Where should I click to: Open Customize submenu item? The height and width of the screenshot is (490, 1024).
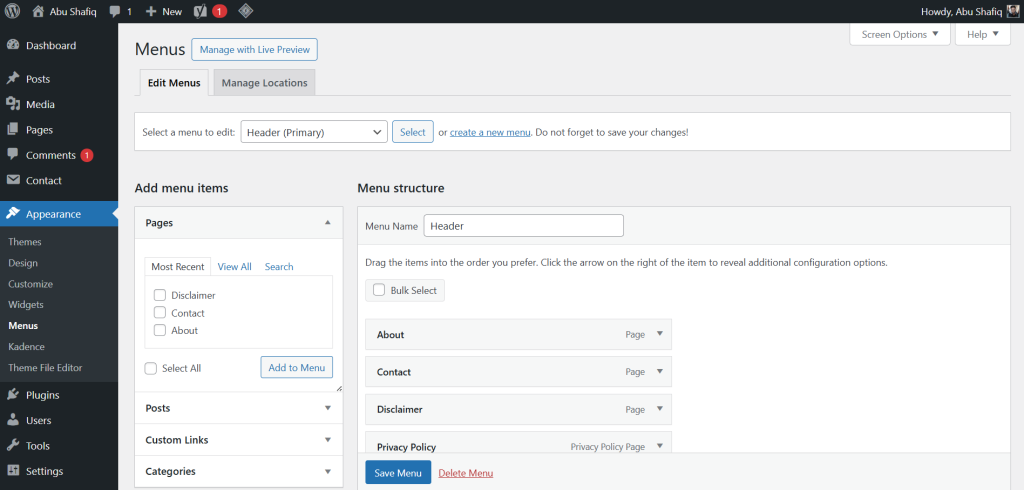coord(31,284)
